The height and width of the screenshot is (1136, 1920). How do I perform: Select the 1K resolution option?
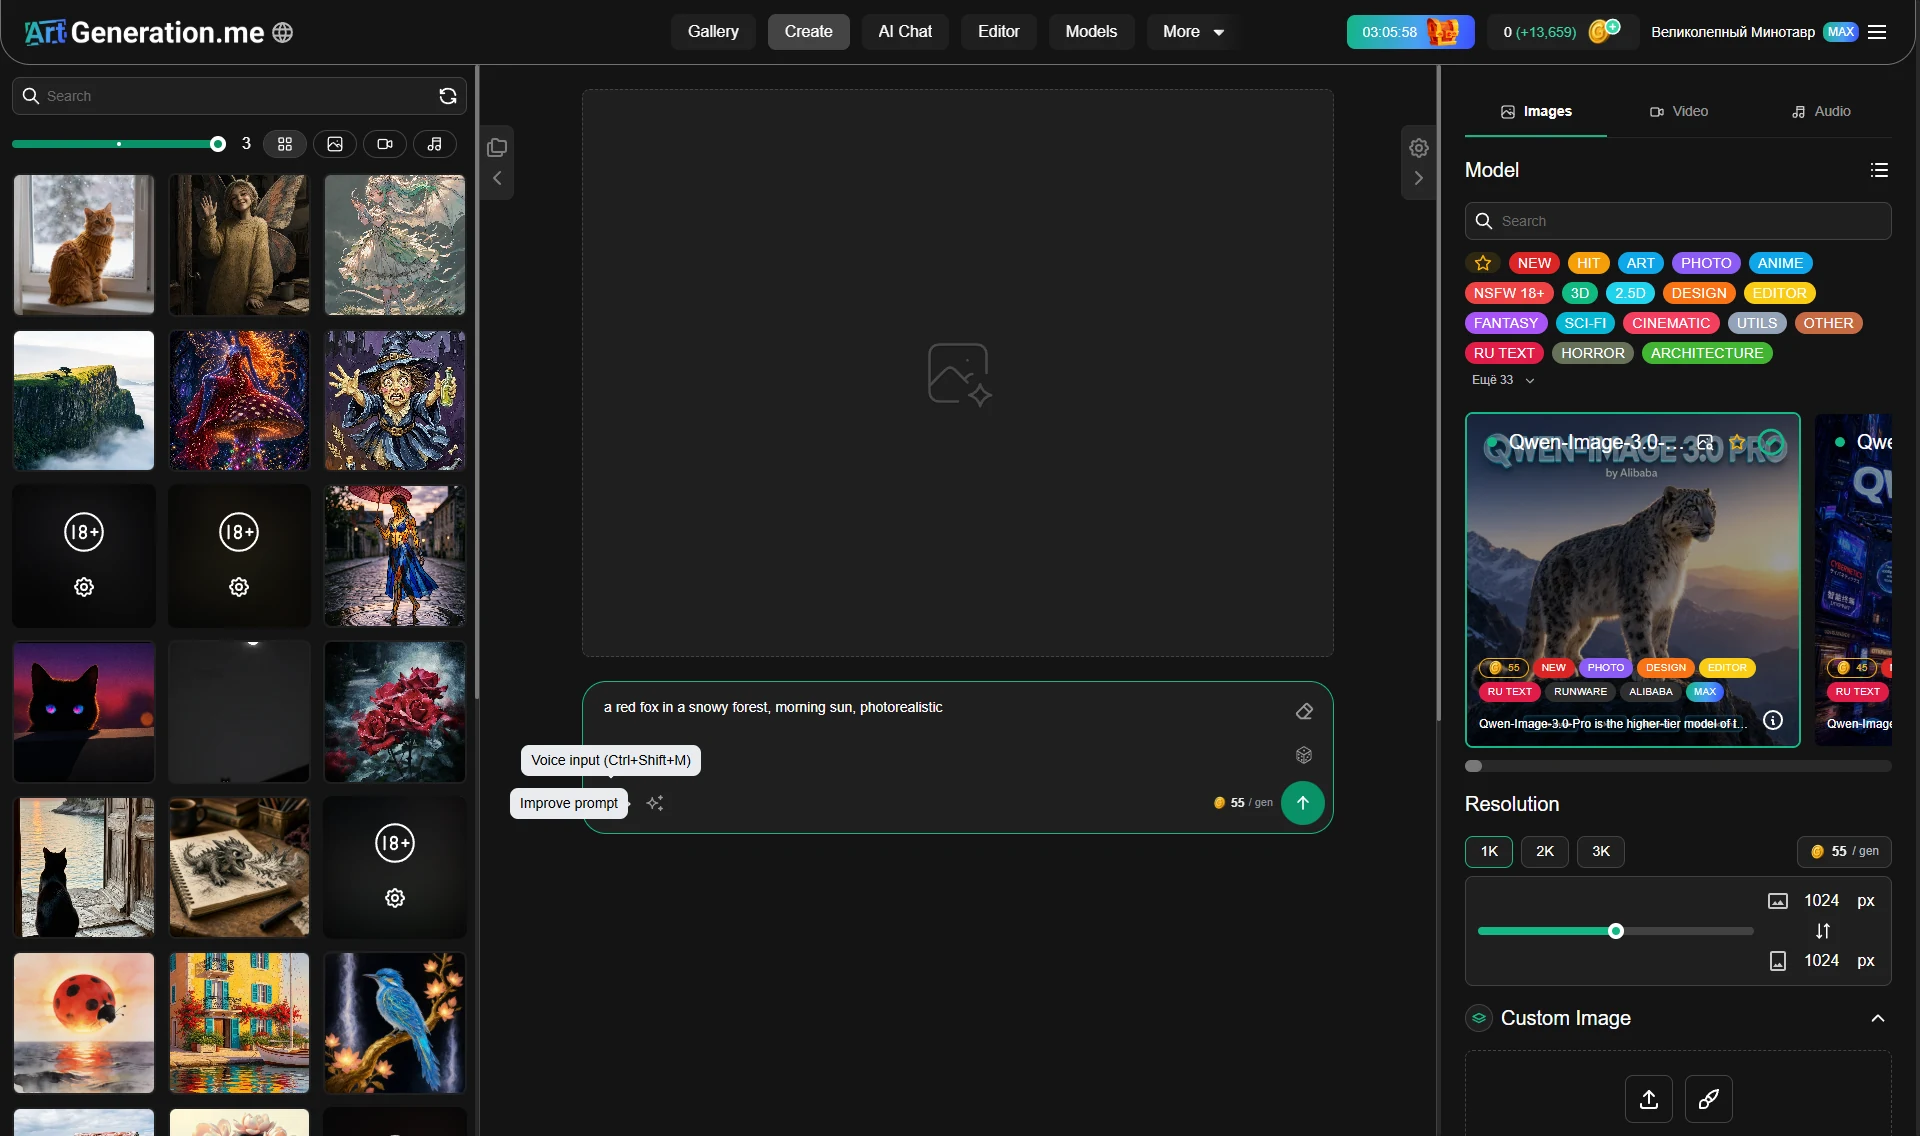[1489, 851]
